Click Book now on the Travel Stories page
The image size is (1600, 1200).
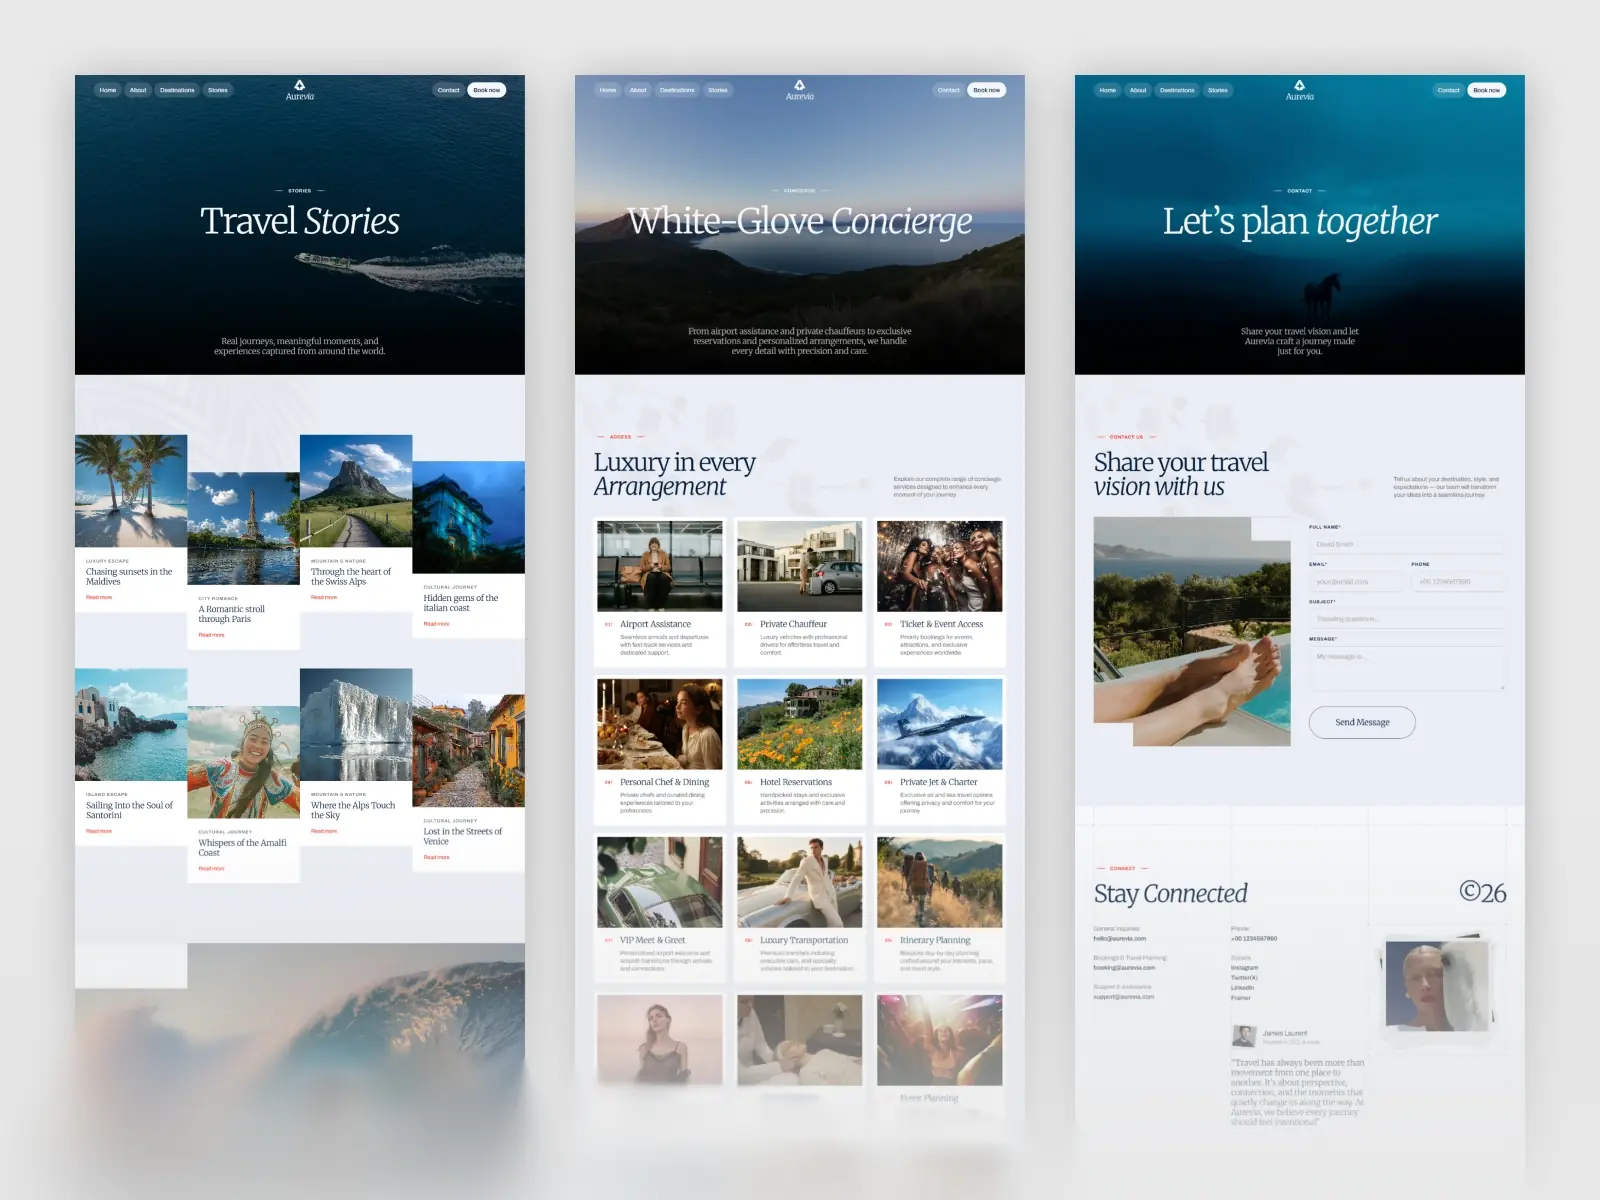tap(487, 90)
